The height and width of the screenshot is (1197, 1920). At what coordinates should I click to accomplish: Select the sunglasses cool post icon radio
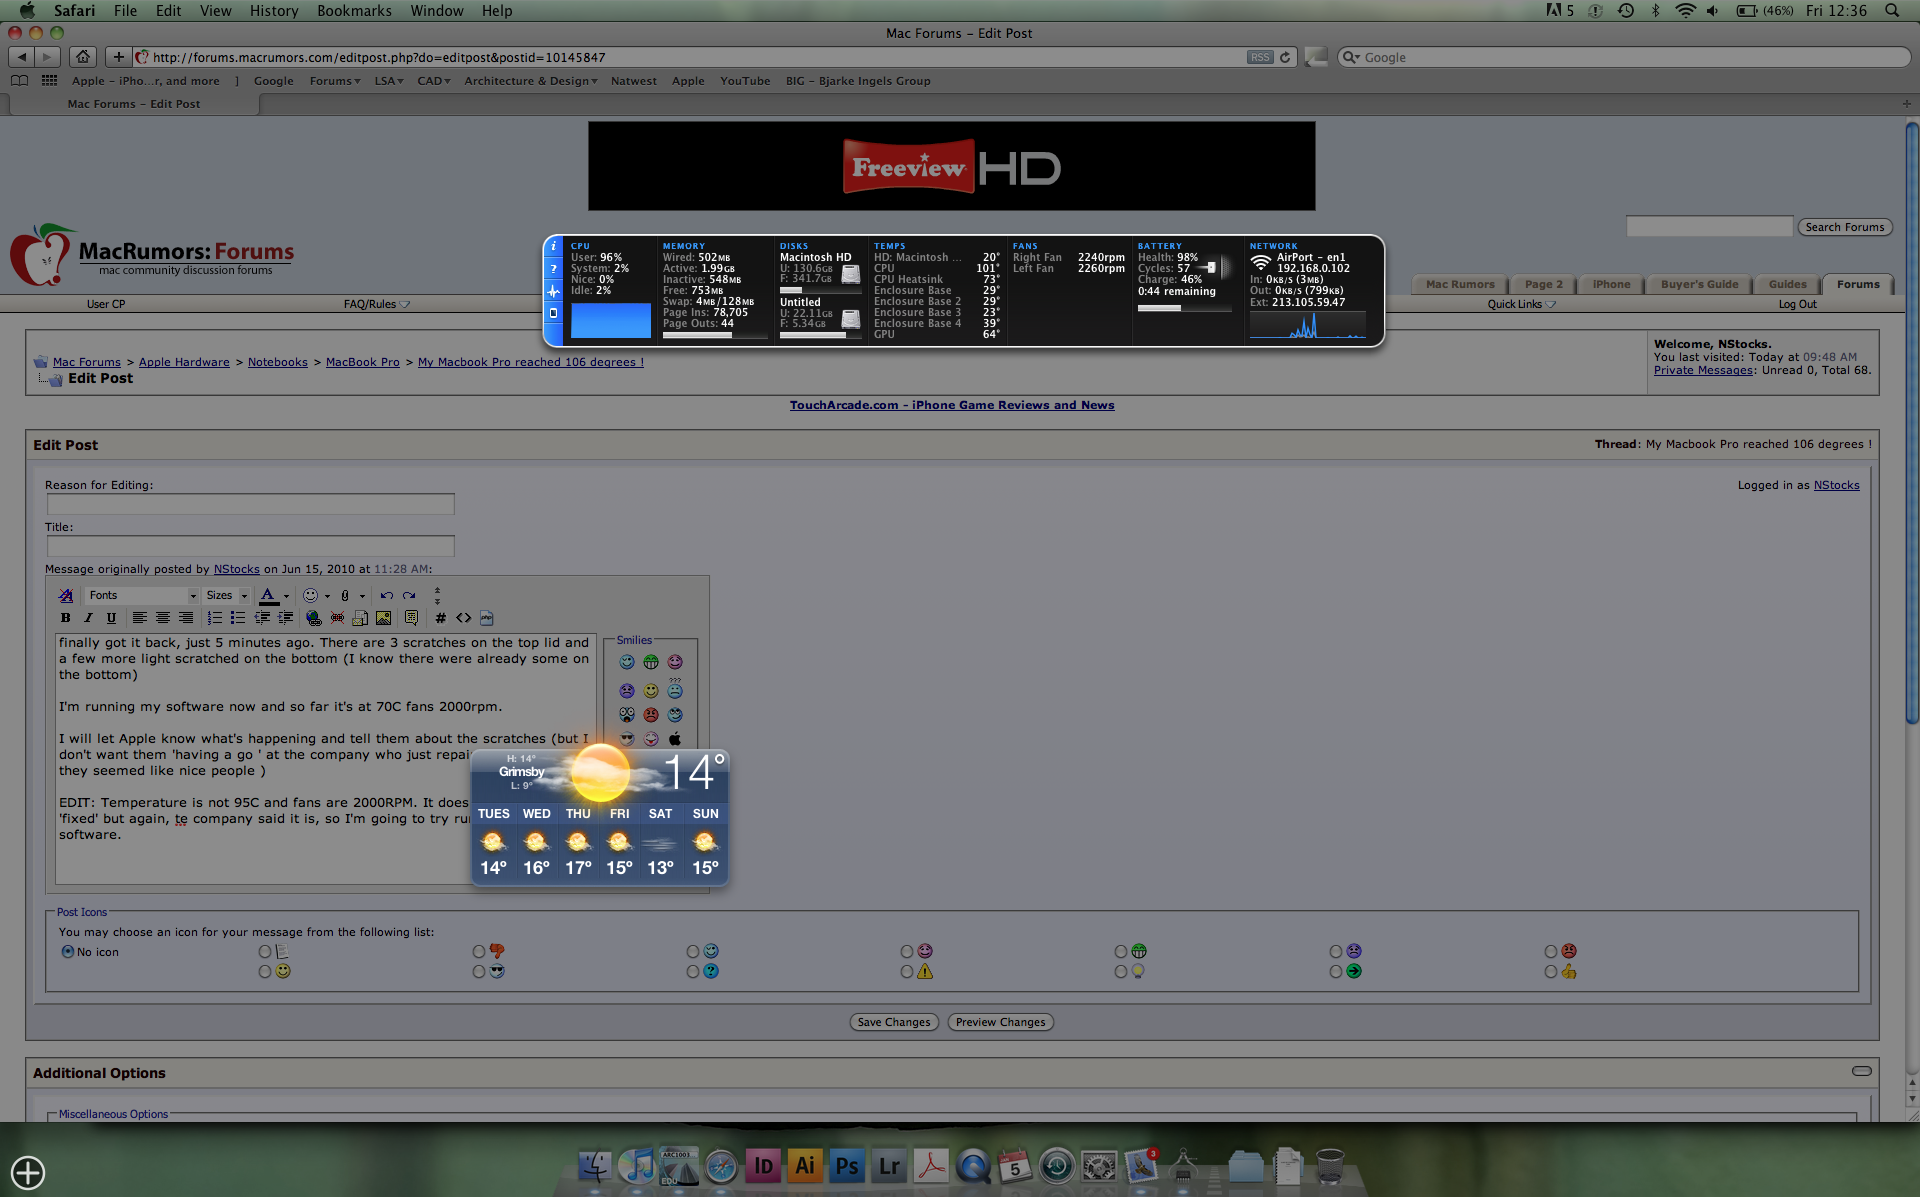pos(479,972)
